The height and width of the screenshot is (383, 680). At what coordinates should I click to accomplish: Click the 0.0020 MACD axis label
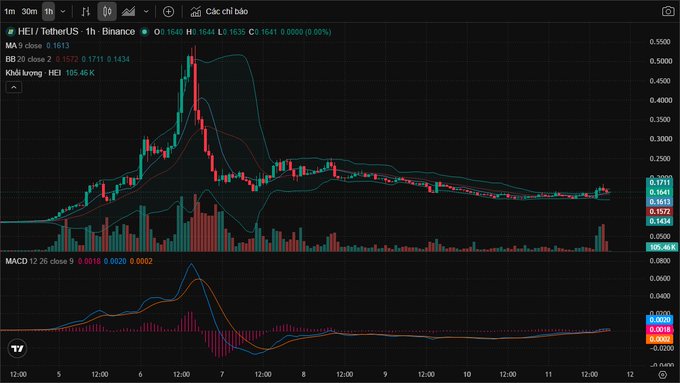click(x=660, y=320)
